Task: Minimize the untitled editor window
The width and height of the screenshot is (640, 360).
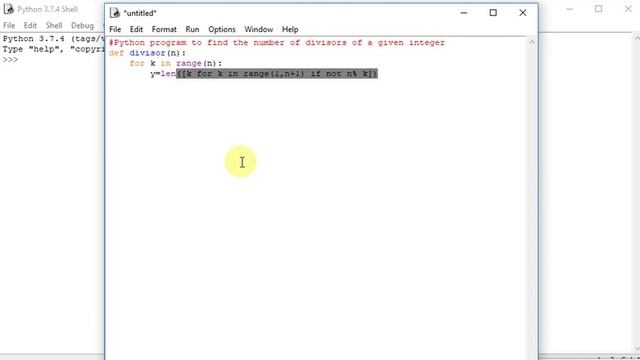Action: (464, 13)
